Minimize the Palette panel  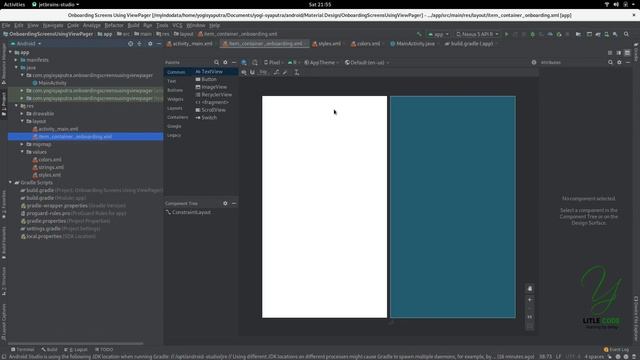coord(234,62)
